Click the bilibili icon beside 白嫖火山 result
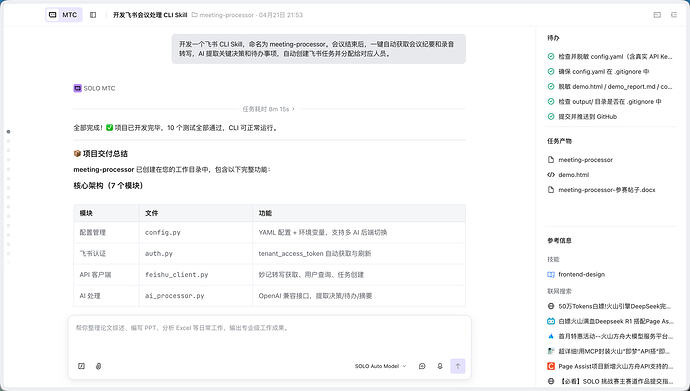690x391 pixels. point(551,321)
